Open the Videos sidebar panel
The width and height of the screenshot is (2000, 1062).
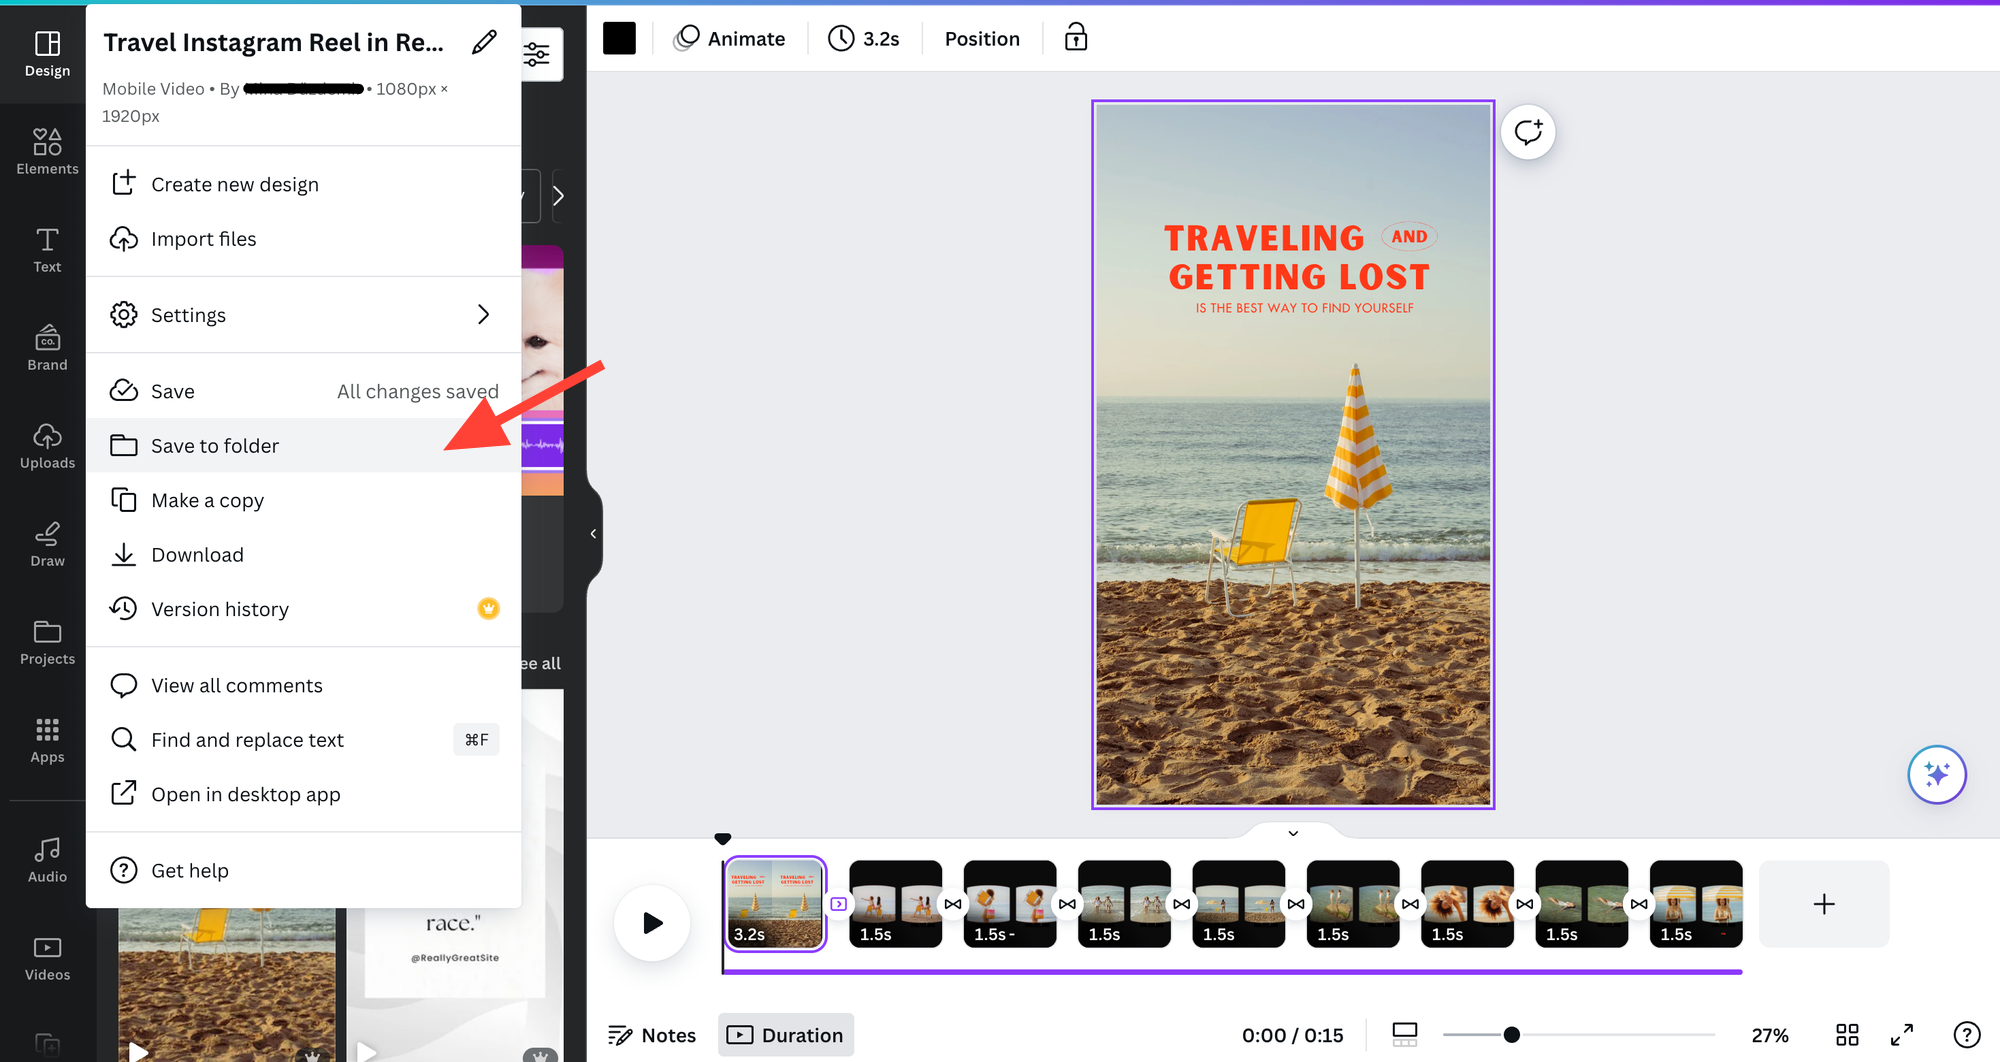(47, 958)
